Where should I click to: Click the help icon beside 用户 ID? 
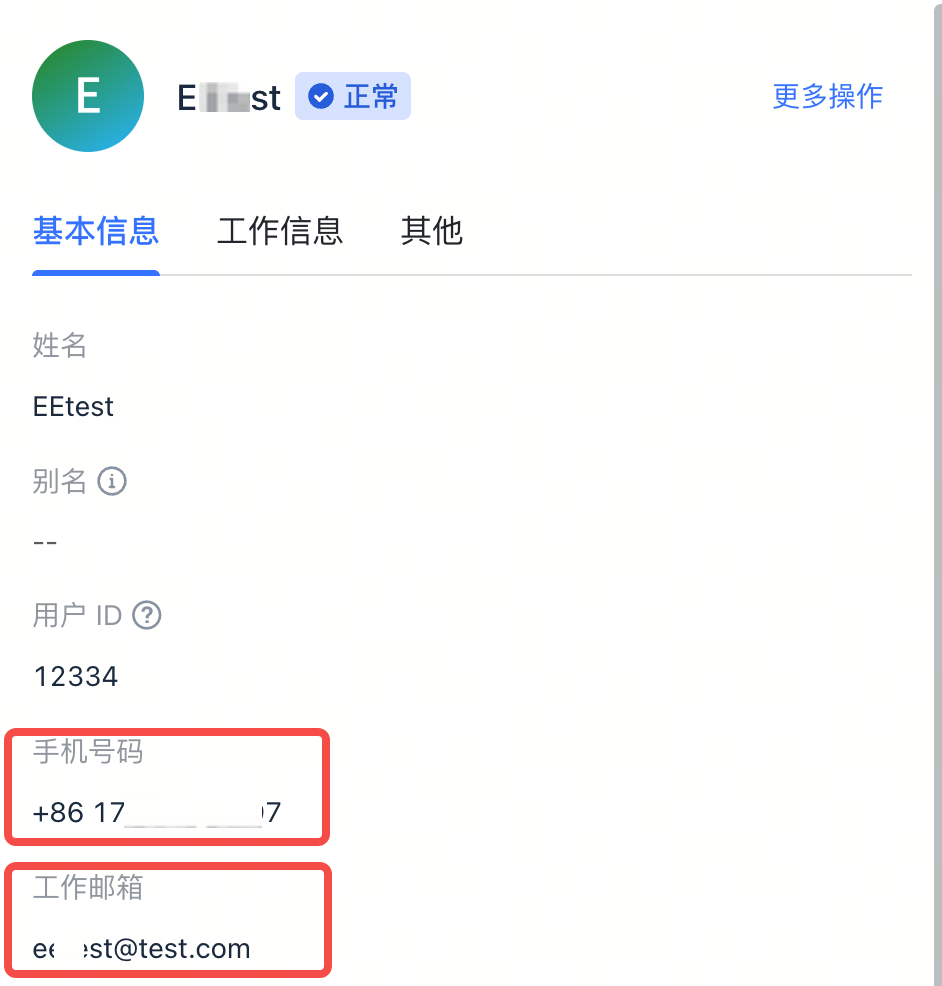(x=147, y=615)
